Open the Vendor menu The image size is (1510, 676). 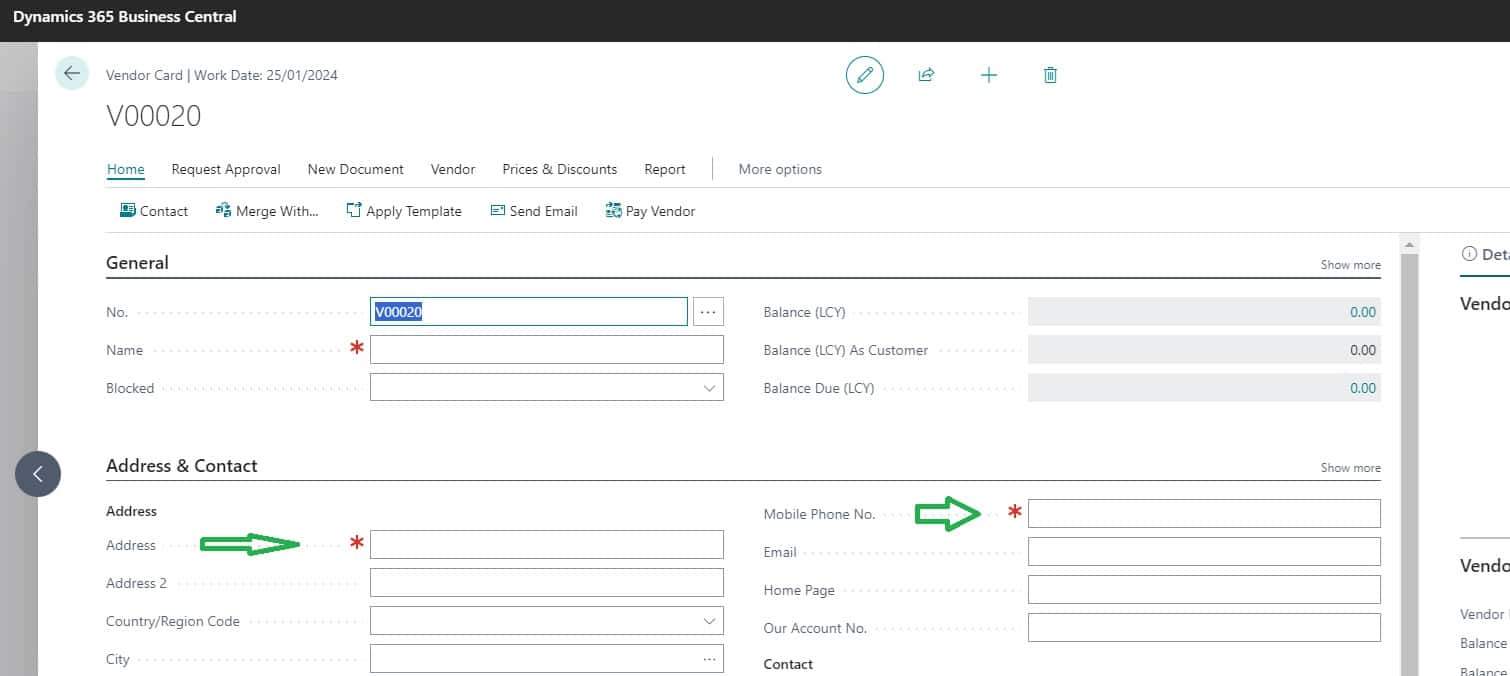[453, 169]
